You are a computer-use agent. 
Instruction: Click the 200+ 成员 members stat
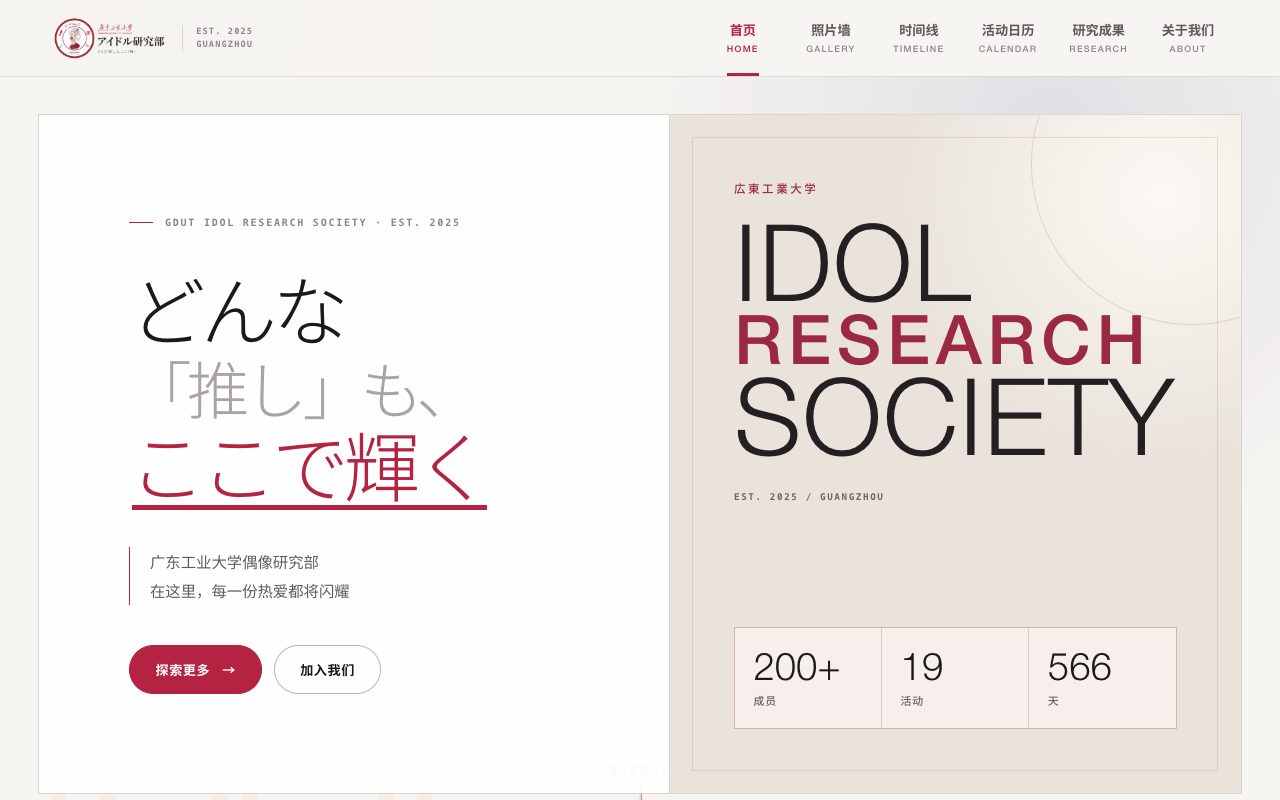[x=808, y=678]
